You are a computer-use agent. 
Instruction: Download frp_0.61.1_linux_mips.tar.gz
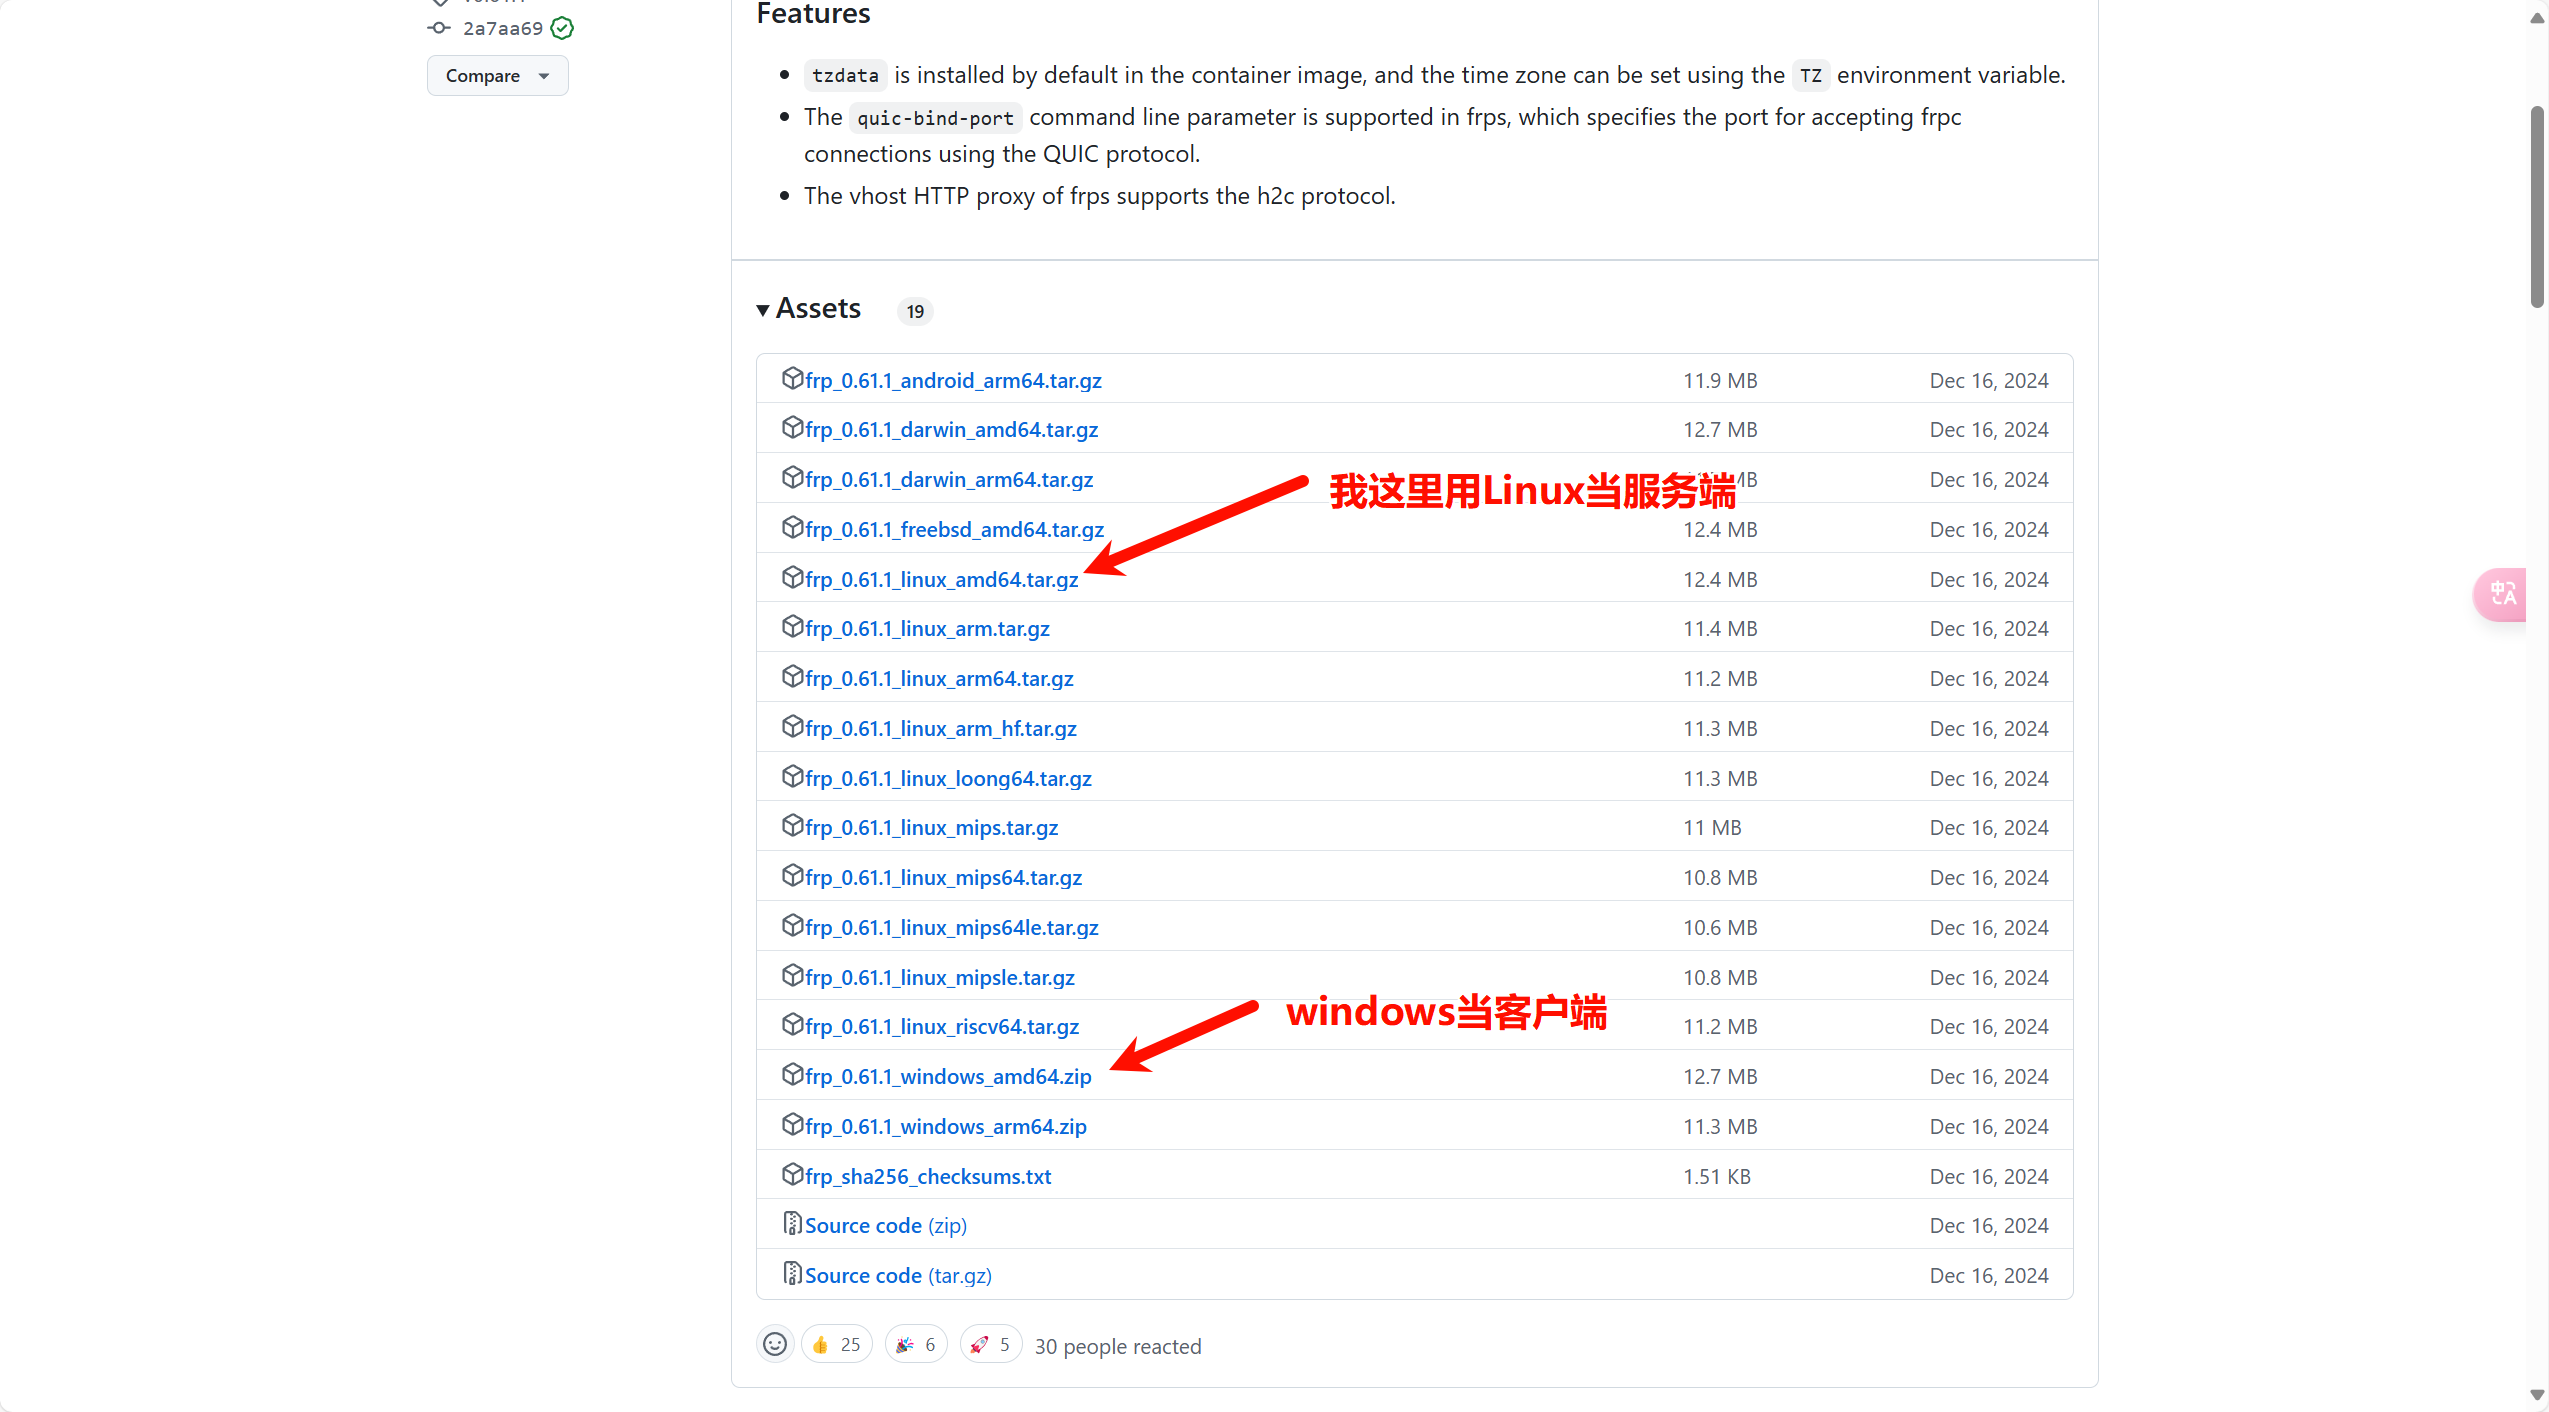point(931,827)
